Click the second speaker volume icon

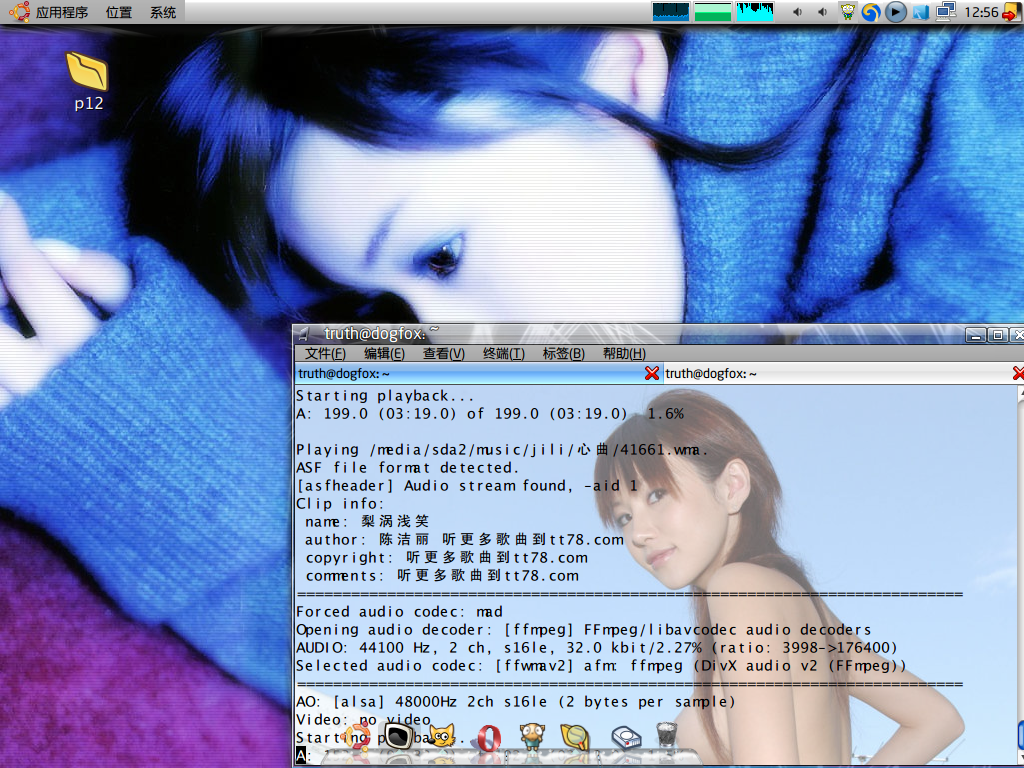(822, 12)
